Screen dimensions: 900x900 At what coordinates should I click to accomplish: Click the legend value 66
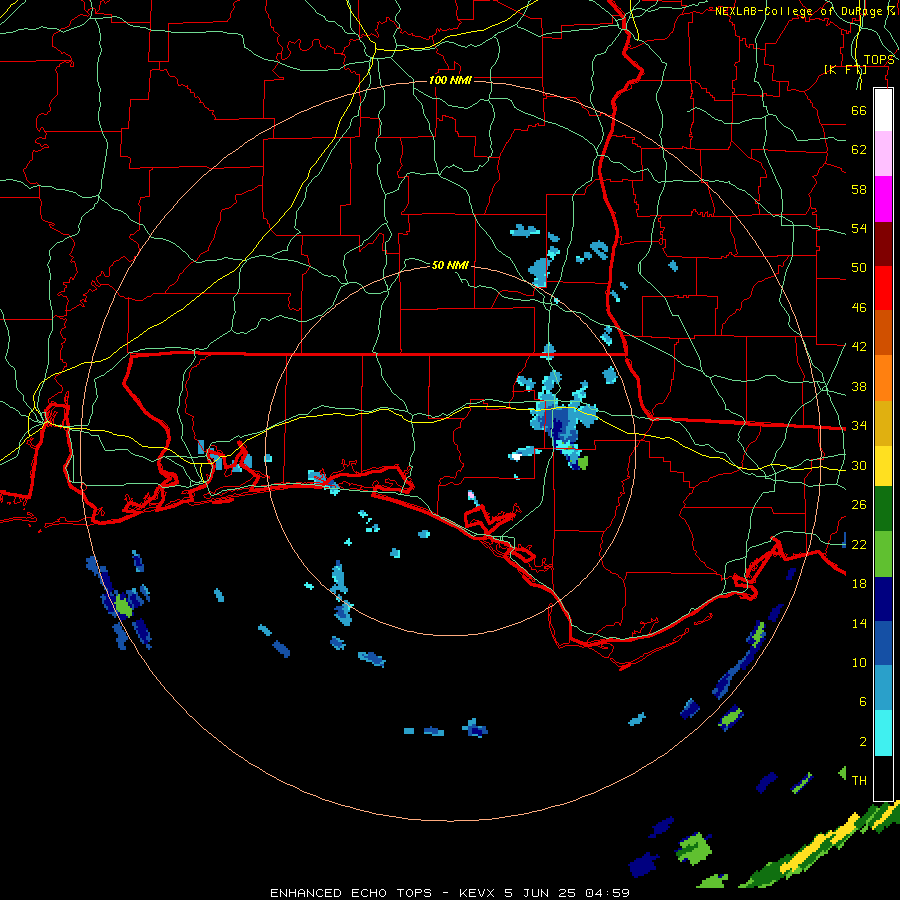pos(859,110)
